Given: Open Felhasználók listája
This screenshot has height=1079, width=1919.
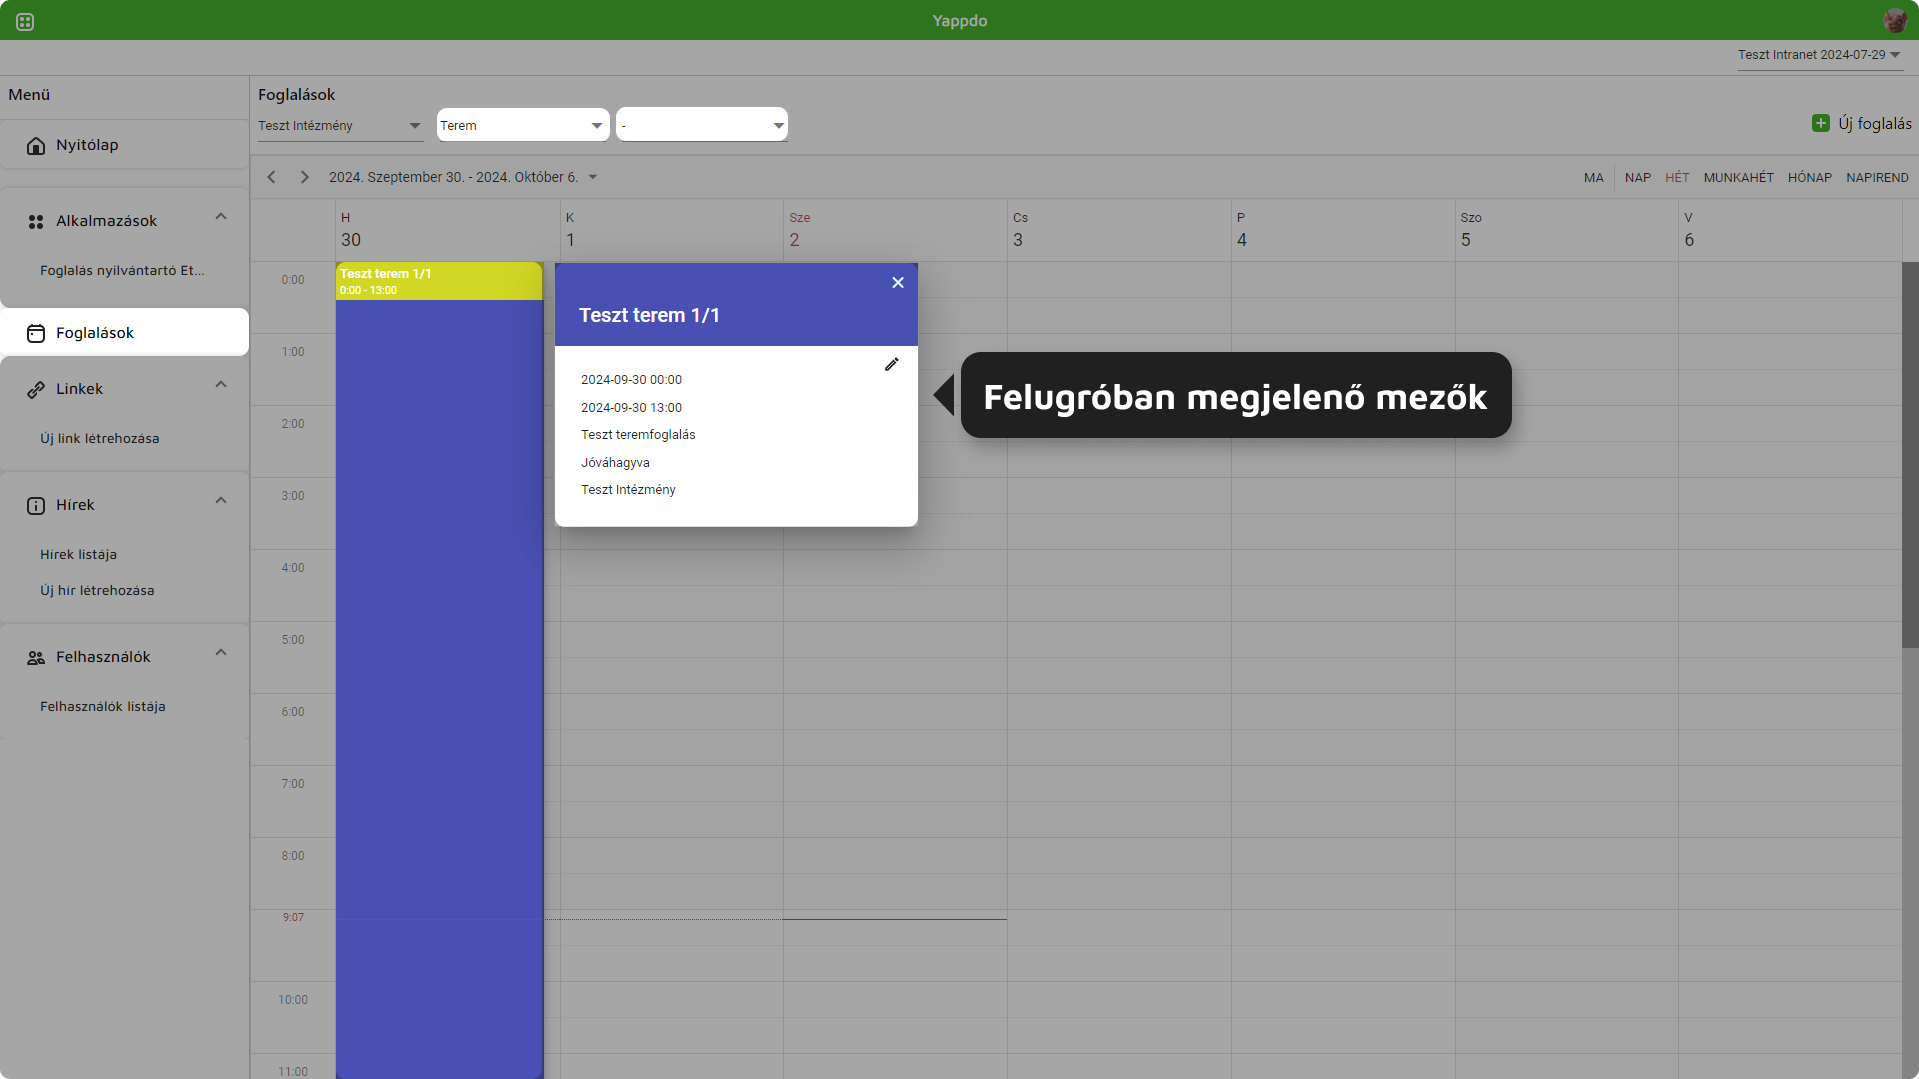Looking at the screenshot, I should 102,707.
